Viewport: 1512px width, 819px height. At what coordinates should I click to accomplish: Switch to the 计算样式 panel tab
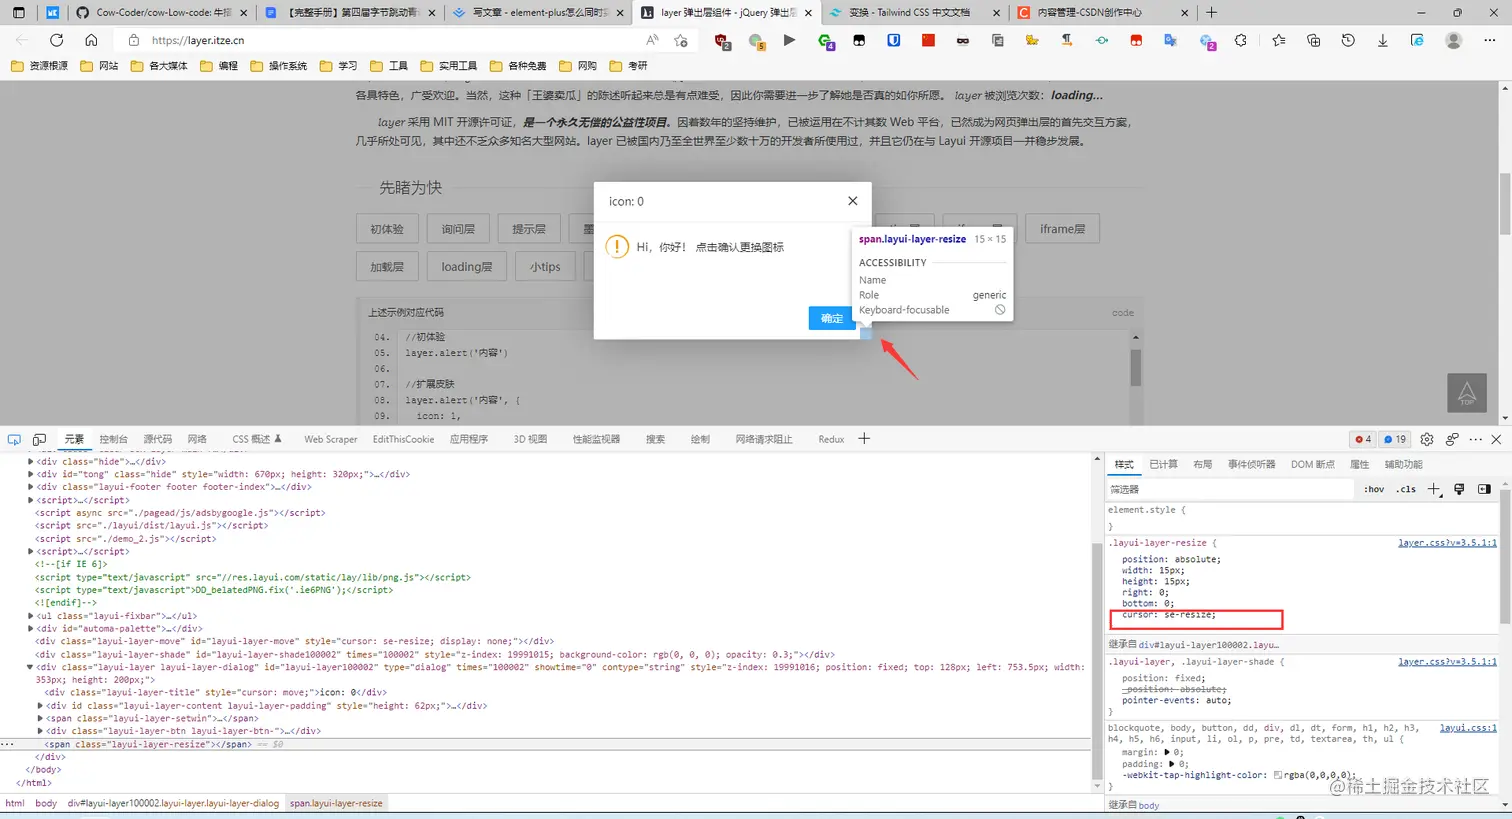[1162, 463]
